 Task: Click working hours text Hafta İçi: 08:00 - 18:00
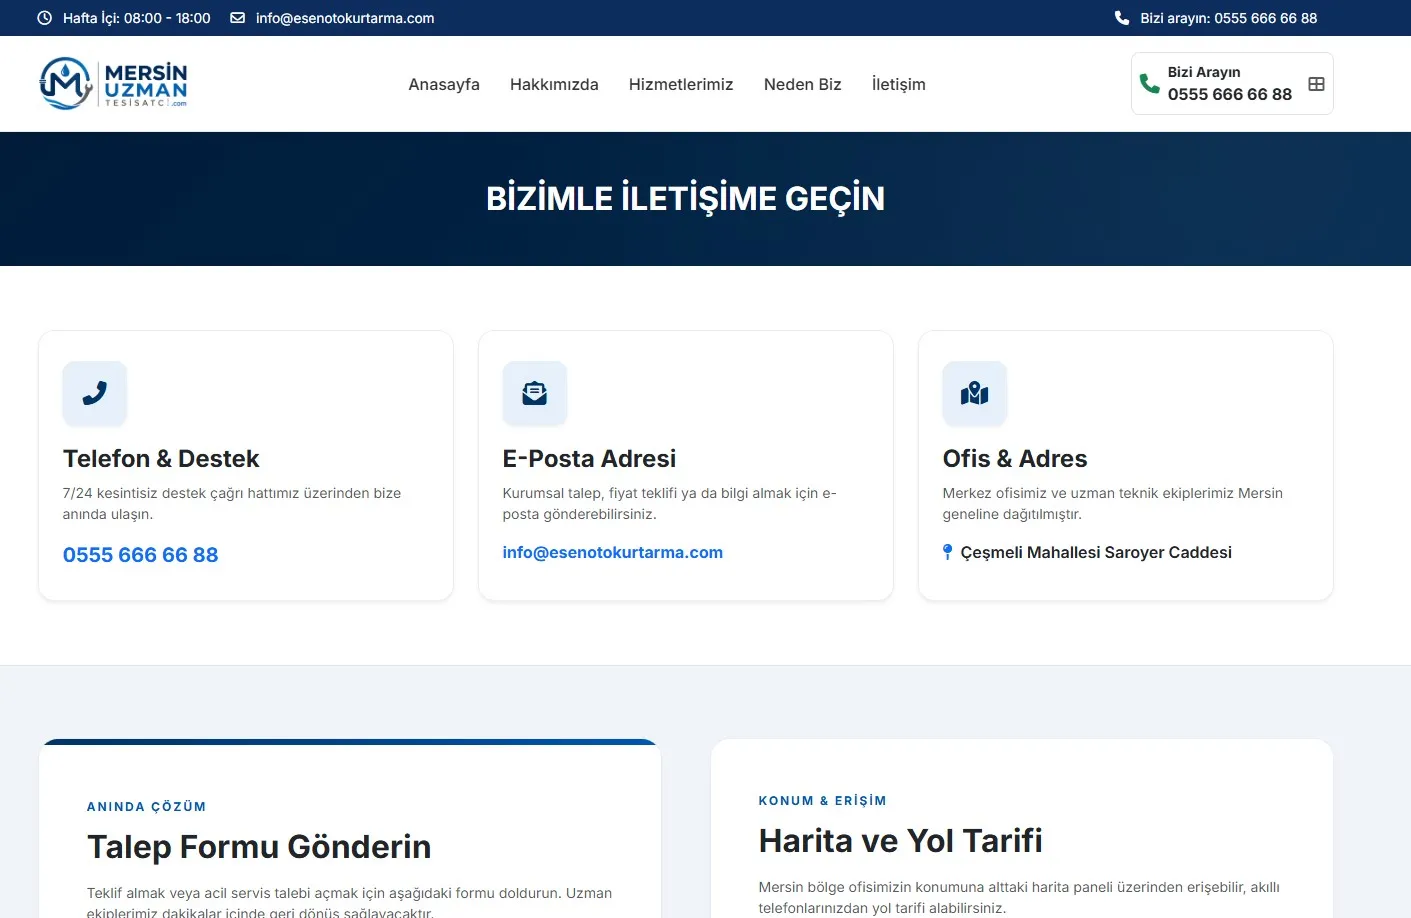tap(137, 18)
